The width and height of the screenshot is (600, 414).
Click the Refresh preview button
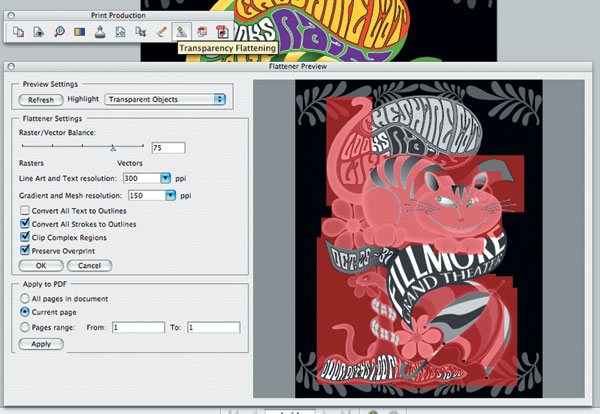click(x=41, y=100)
